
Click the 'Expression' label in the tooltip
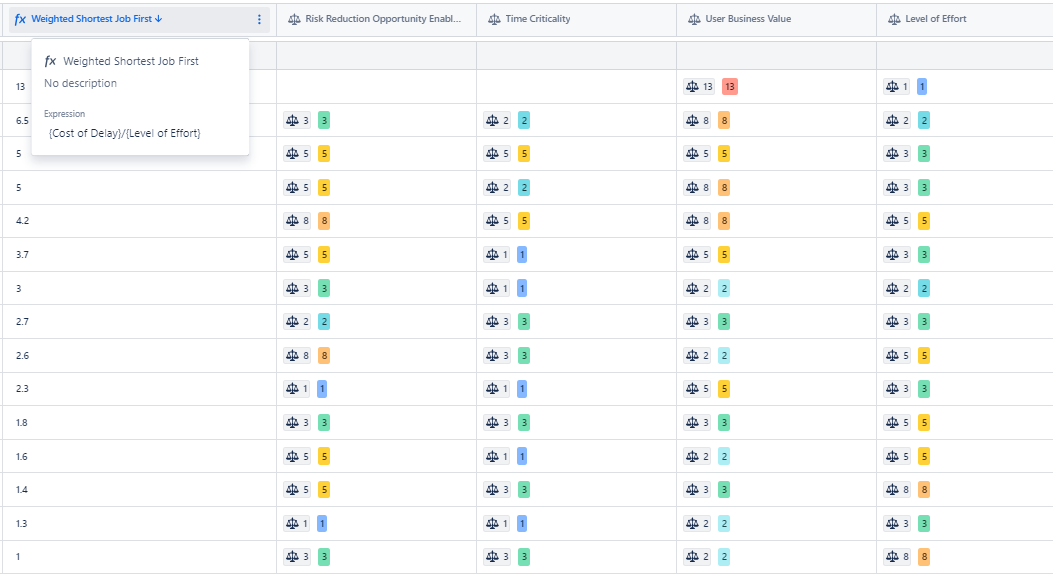64,114
